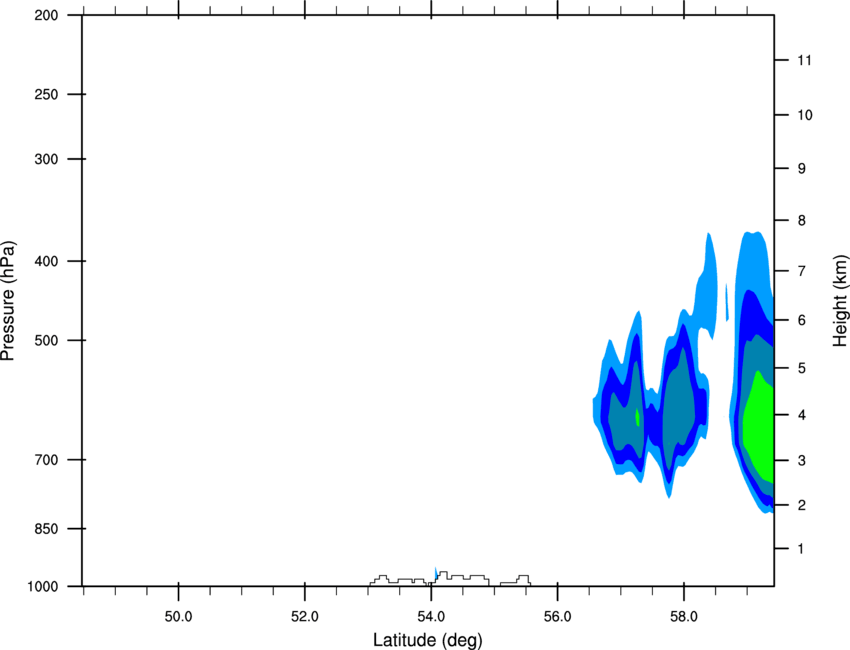Click the 4 km height label
The image size is (850, 650).
point(802,415)
